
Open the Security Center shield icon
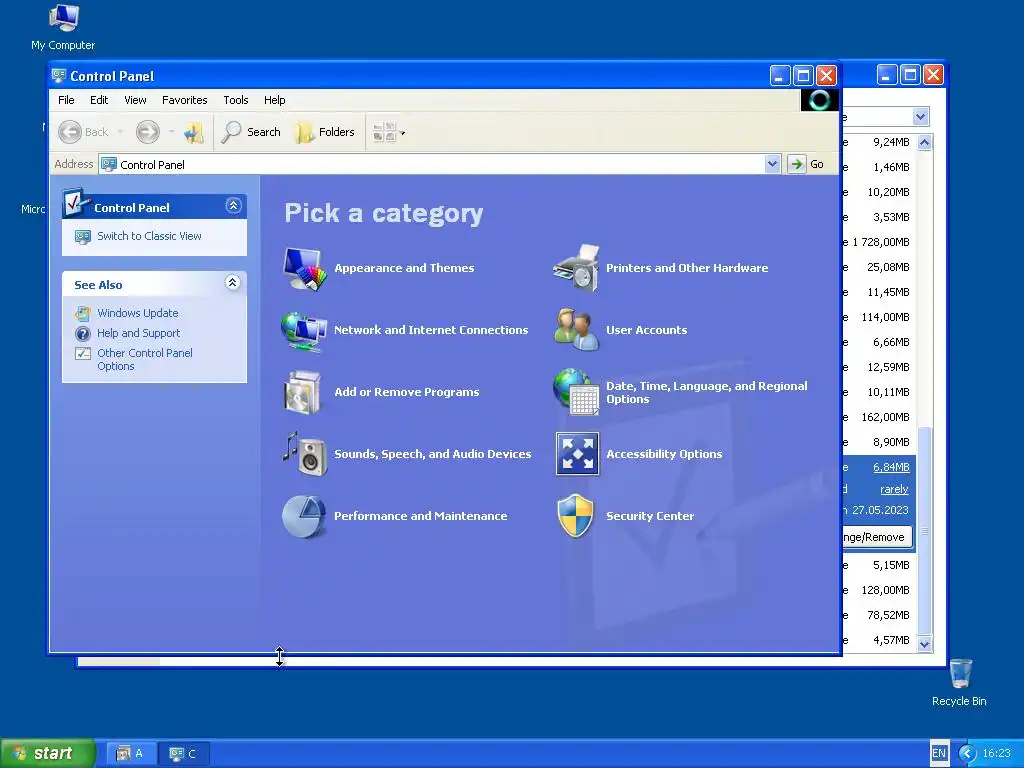[576, 516]
